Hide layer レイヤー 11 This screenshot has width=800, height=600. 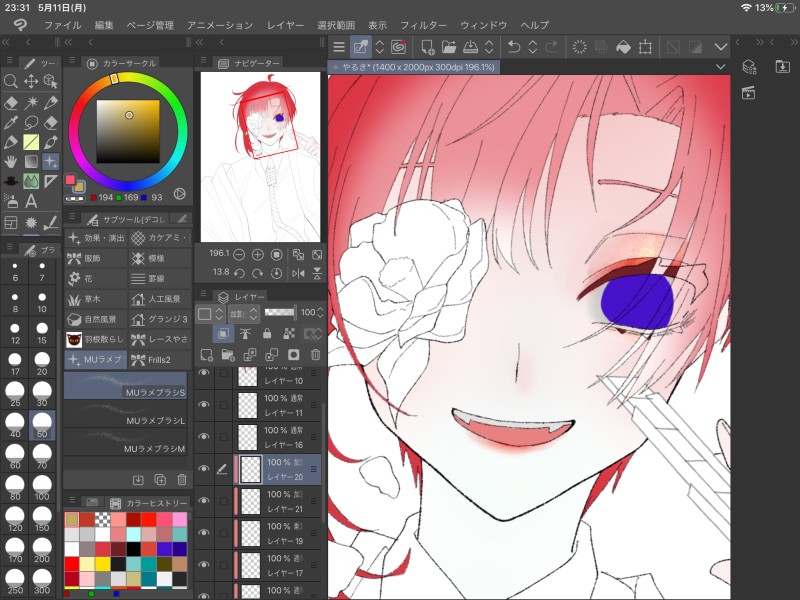pos(204,405)
